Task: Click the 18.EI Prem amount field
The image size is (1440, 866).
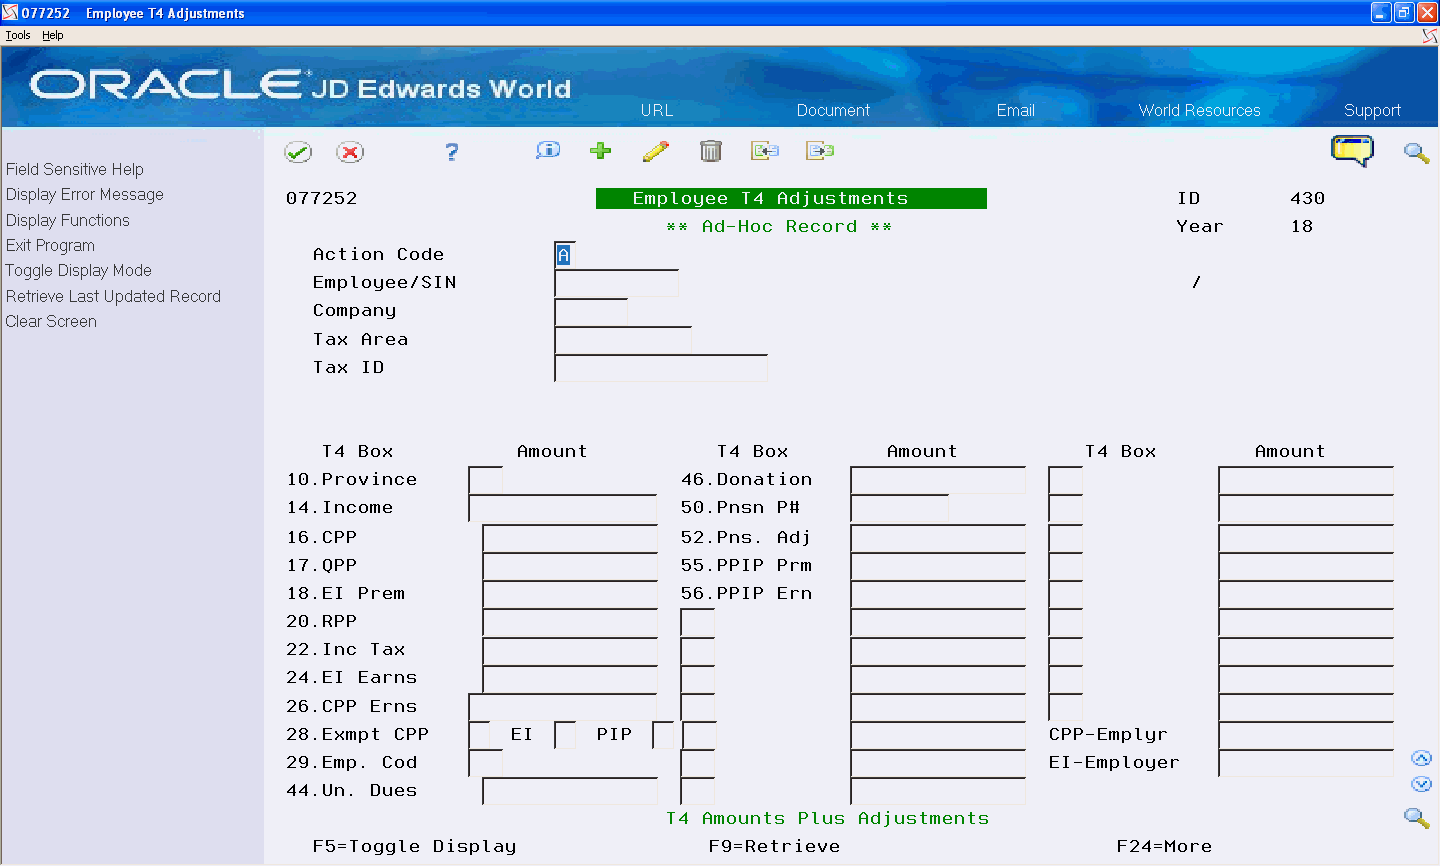Action: point(570,594)
